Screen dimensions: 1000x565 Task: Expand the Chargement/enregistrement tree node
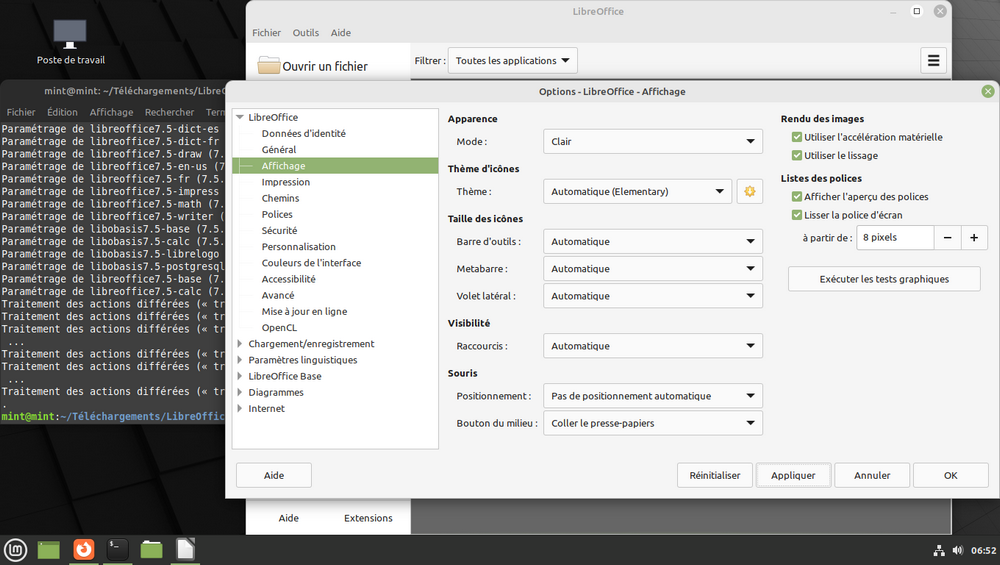pos(240,344)
